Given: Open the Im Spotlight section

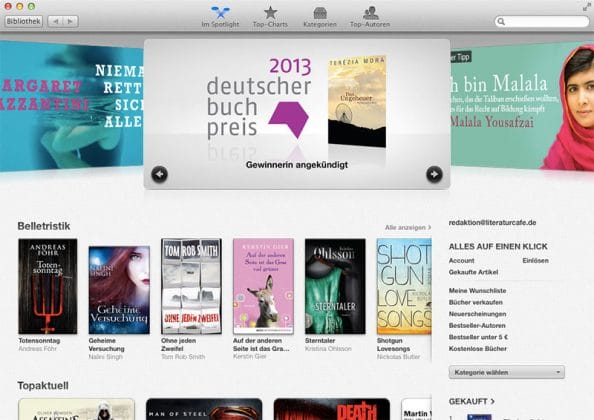Looking at the screenshot, I should tap(220, 17).
